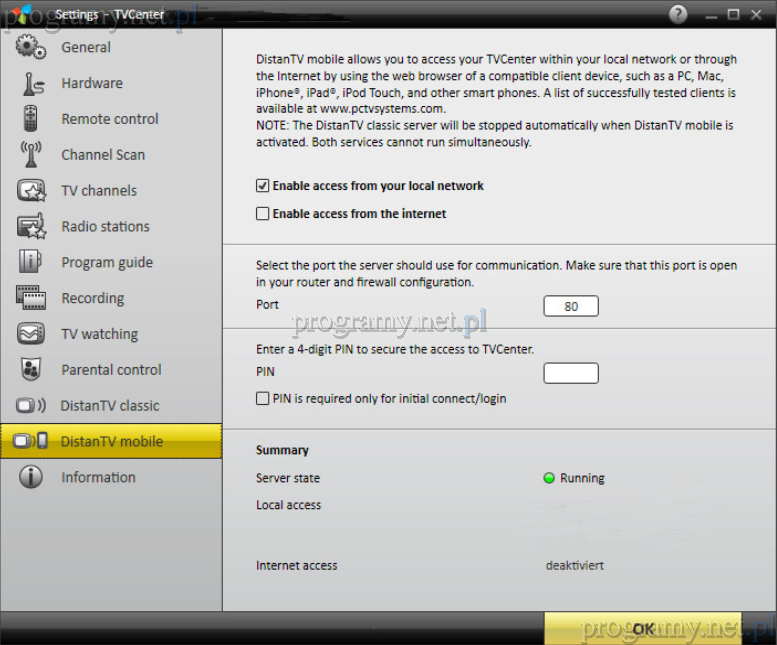
Task: Open TV channels via its star icon
Action: coord(31,191)
